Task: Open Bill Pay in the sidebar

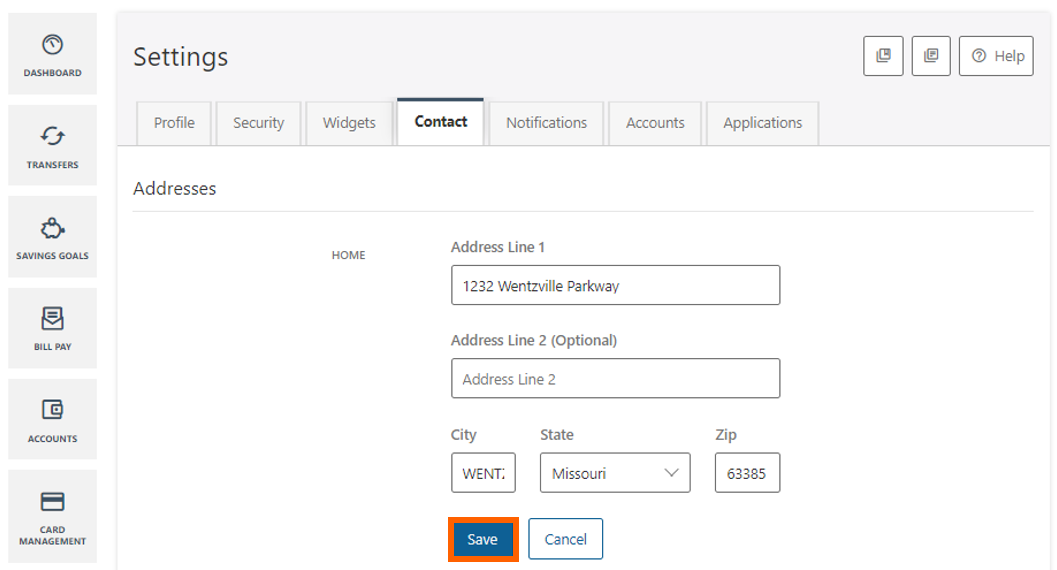Action: [x=53, y=328]
